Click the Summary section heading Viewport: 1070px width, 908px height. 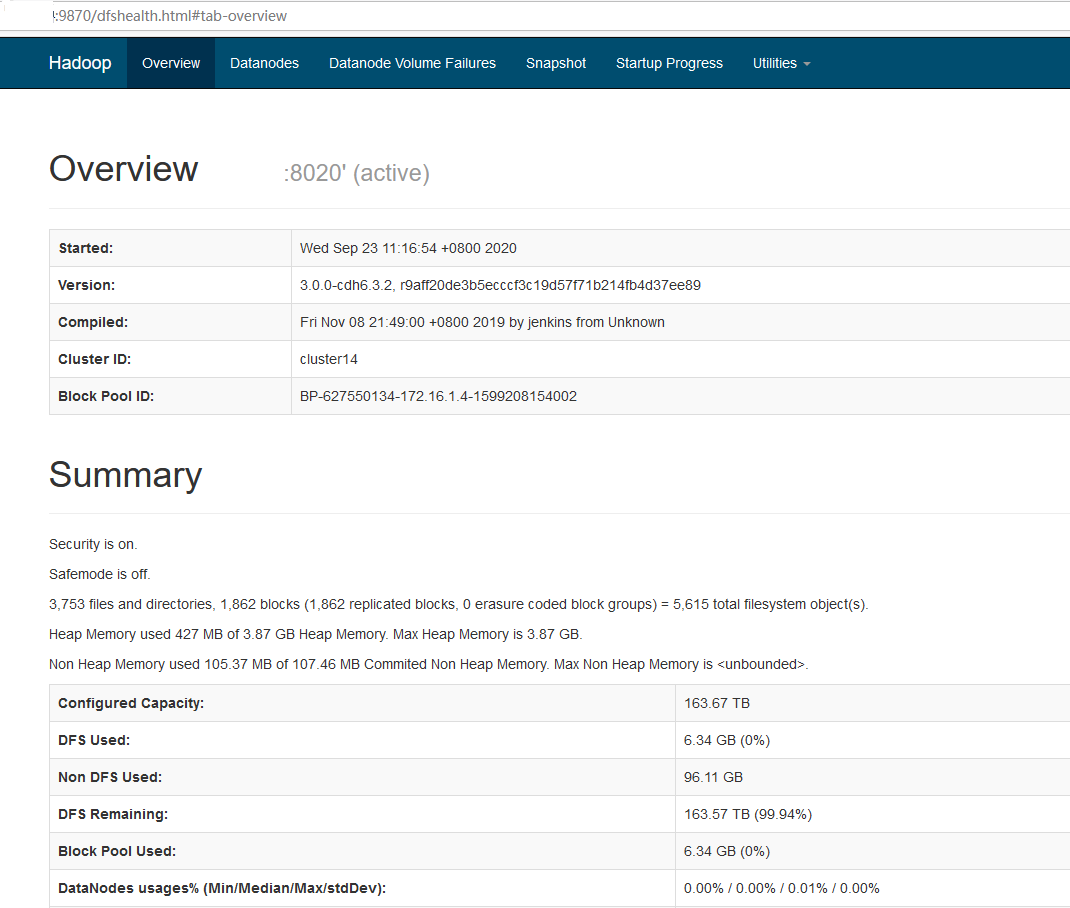coord(126,475)
